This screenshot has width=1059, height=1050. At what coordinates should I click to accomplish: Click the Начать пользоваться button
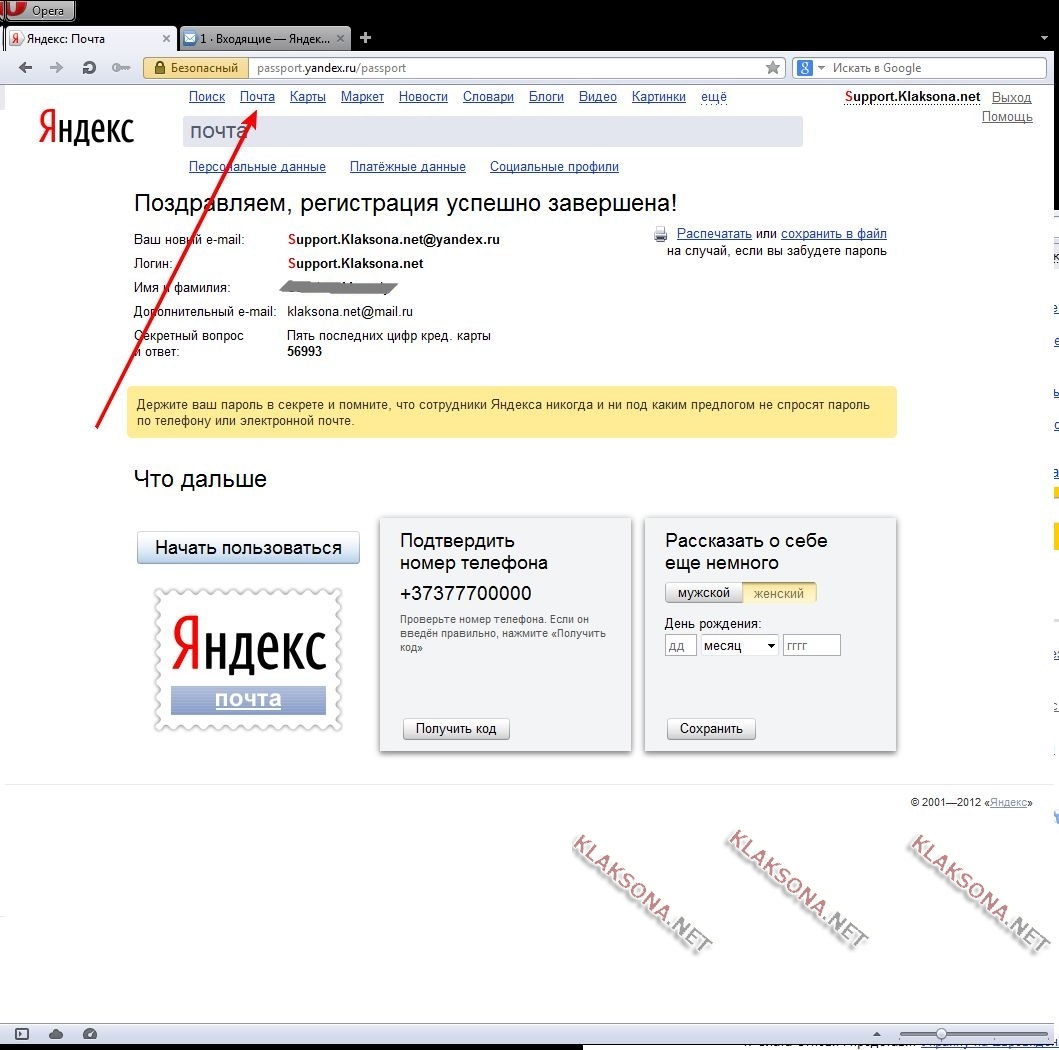tap(248, 547)
